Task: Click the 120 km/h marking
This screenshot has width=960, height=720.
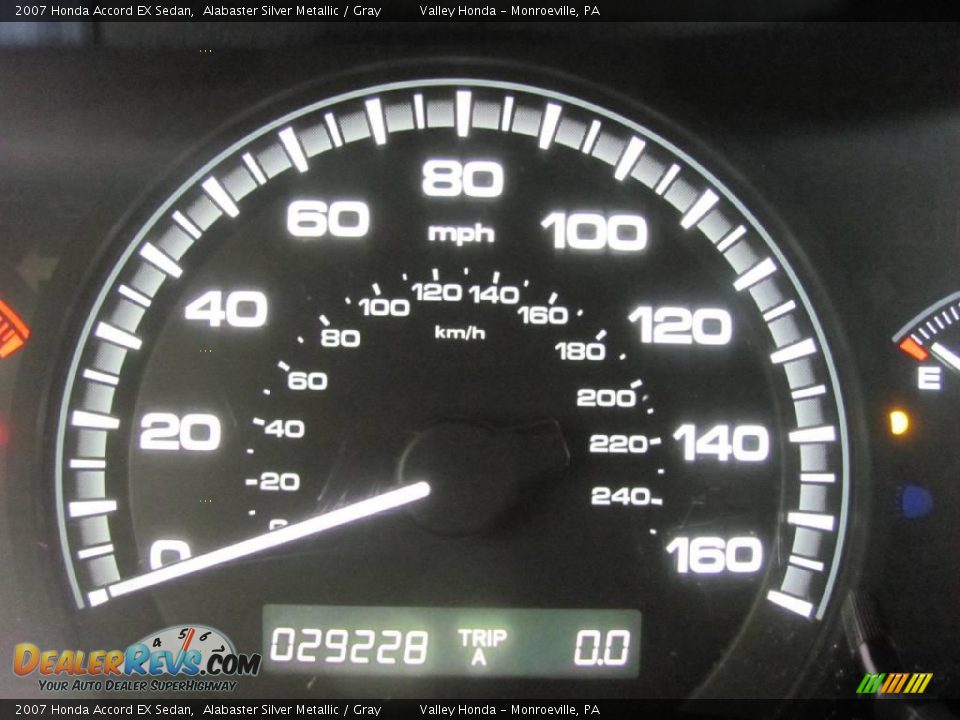Action: pos(437,292)
